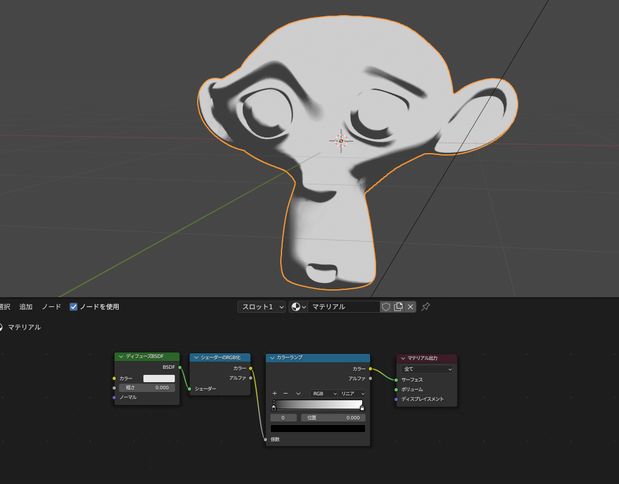Image resolution: width=619 pixels, height=484 pixels.
Task: Collapse the マテリアル出力 node
Action: pos(403,358)
